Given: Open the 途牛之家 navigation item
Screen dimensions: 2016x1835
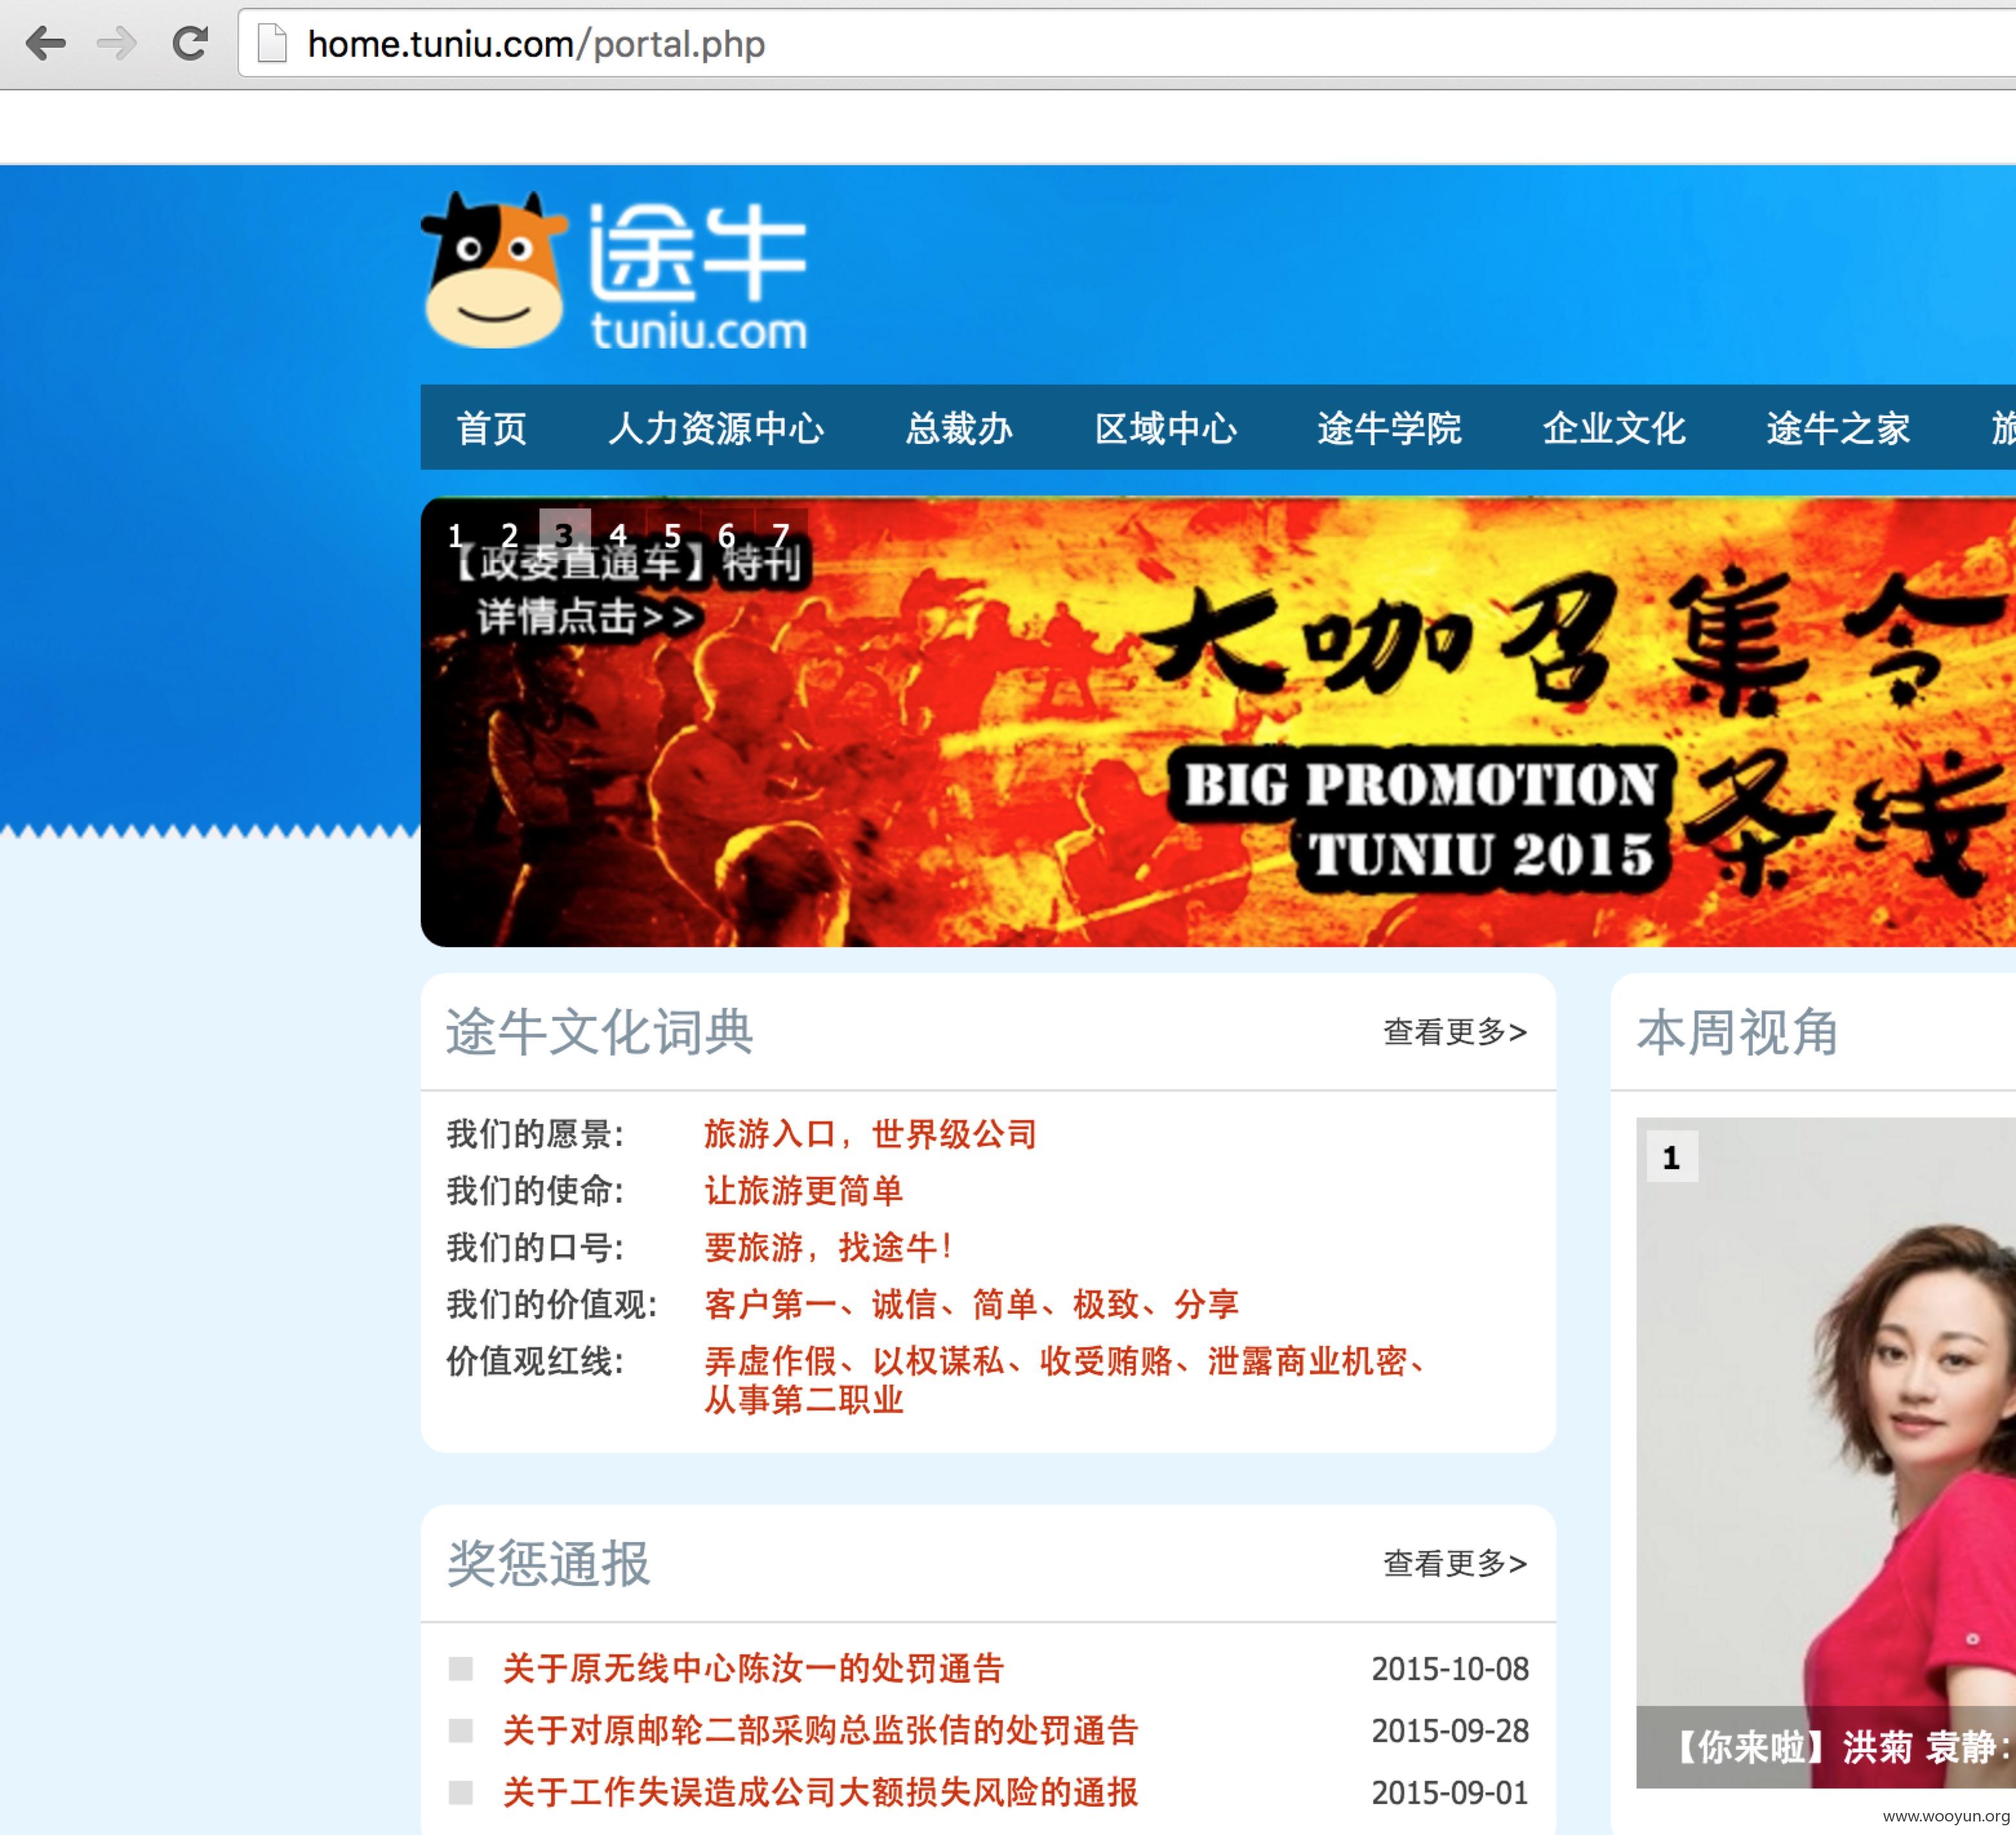Looking at the screenshot, I should (x=1838, y=428).
